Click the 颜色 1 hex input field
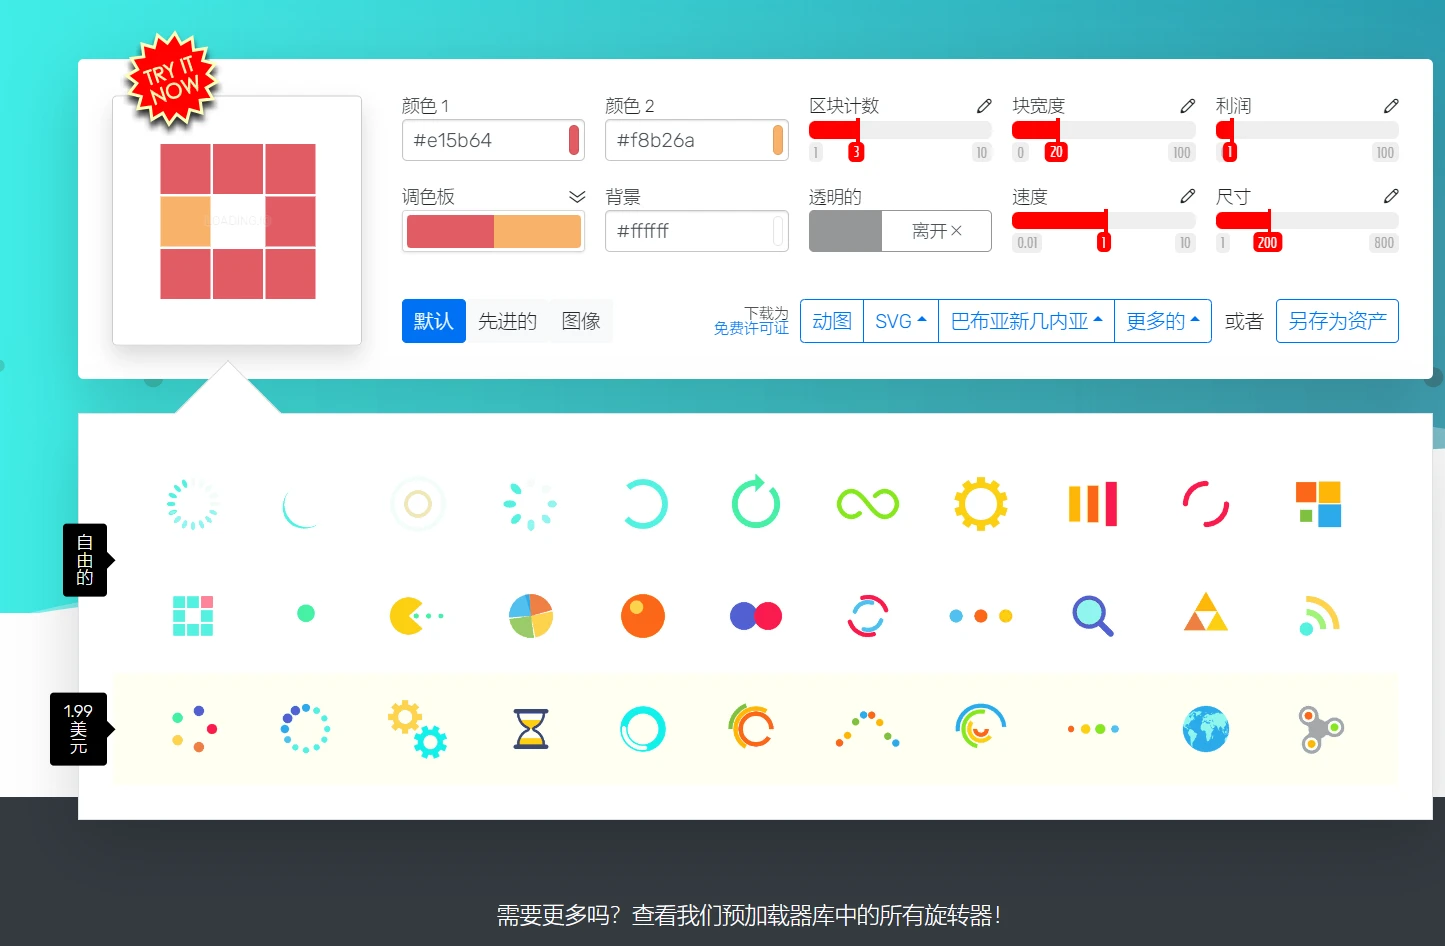This screenshot has width=1445, height=946. [x=485, y=140]
